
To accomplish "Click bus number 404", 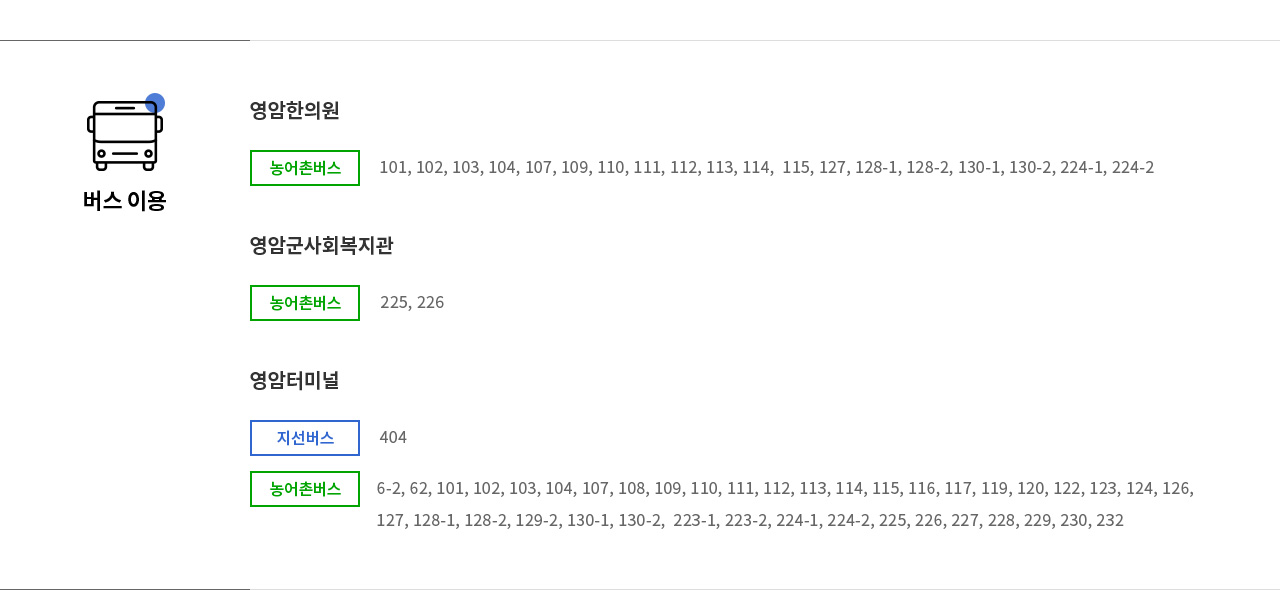I will [x=393, y=438].
